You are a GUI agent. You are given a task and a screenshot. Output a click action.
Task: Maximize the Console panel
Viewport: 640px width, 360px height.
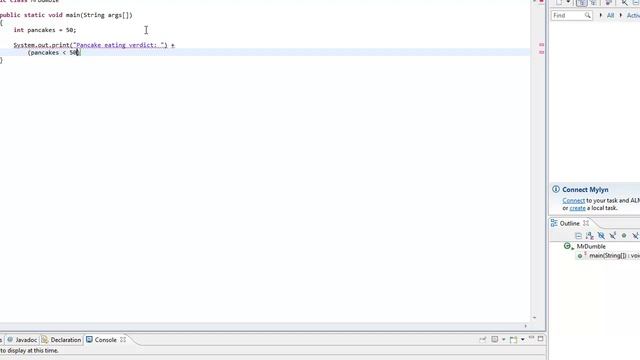pyautogui.click(x=541, y=339)
